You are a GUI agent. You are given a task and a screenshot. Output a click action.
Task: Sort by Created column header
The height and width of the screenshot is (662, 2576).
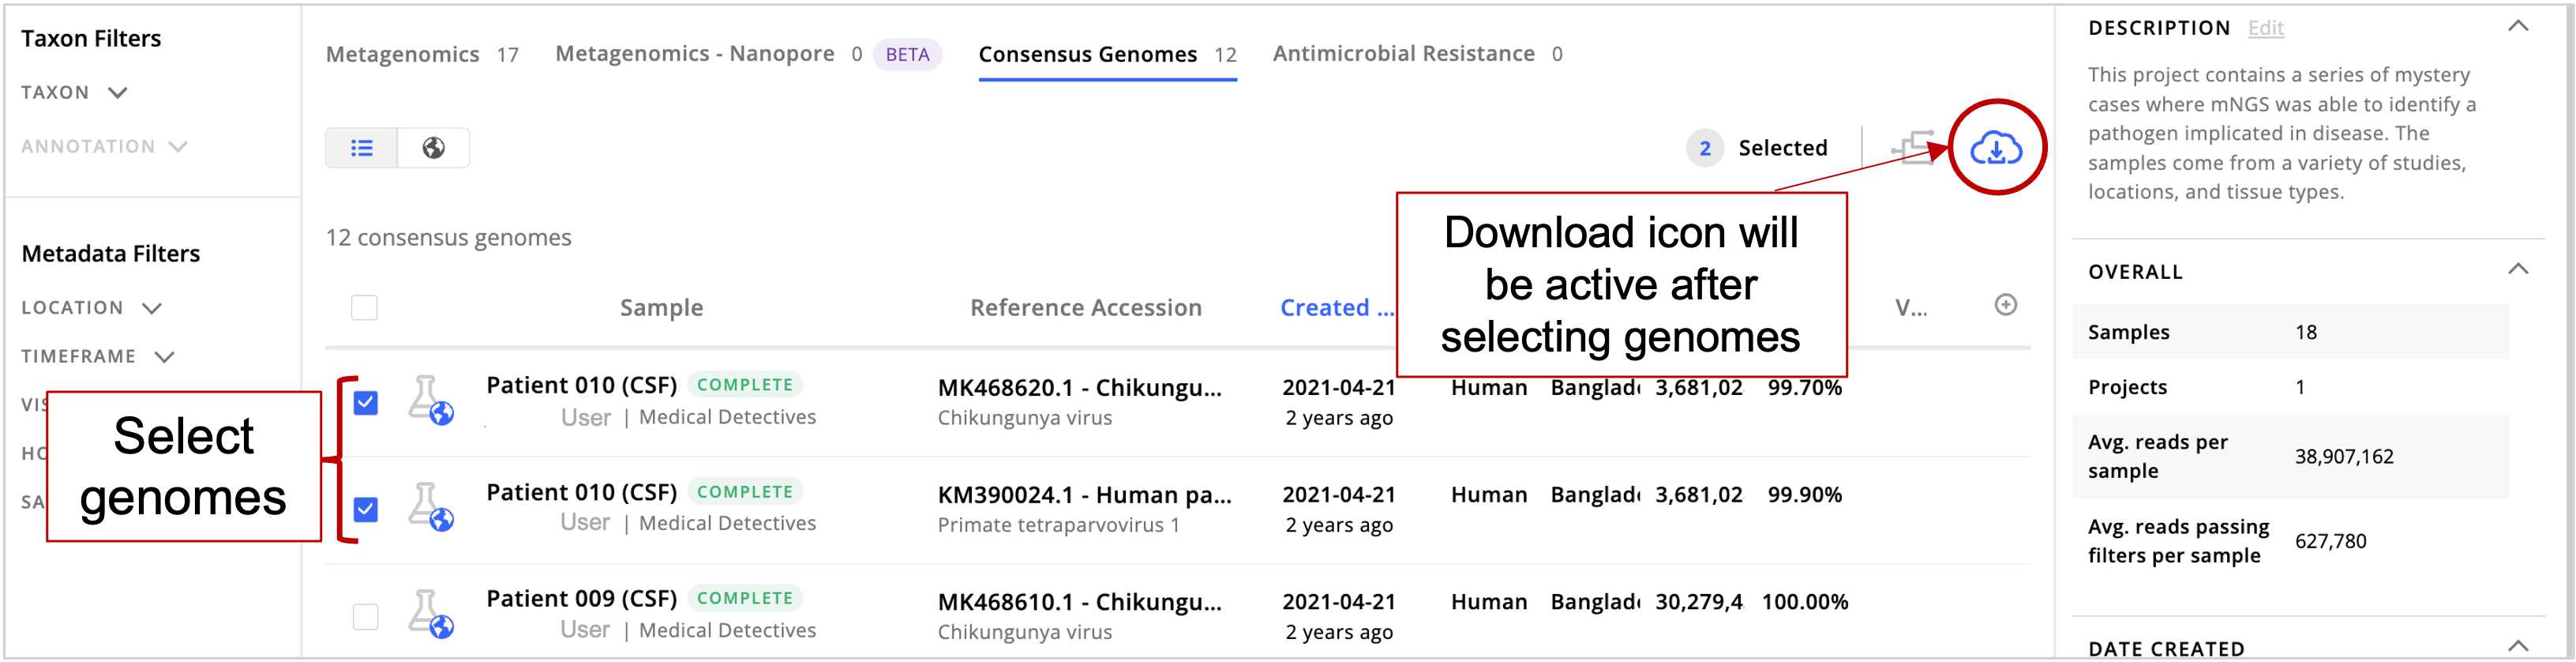point(1335,308)
